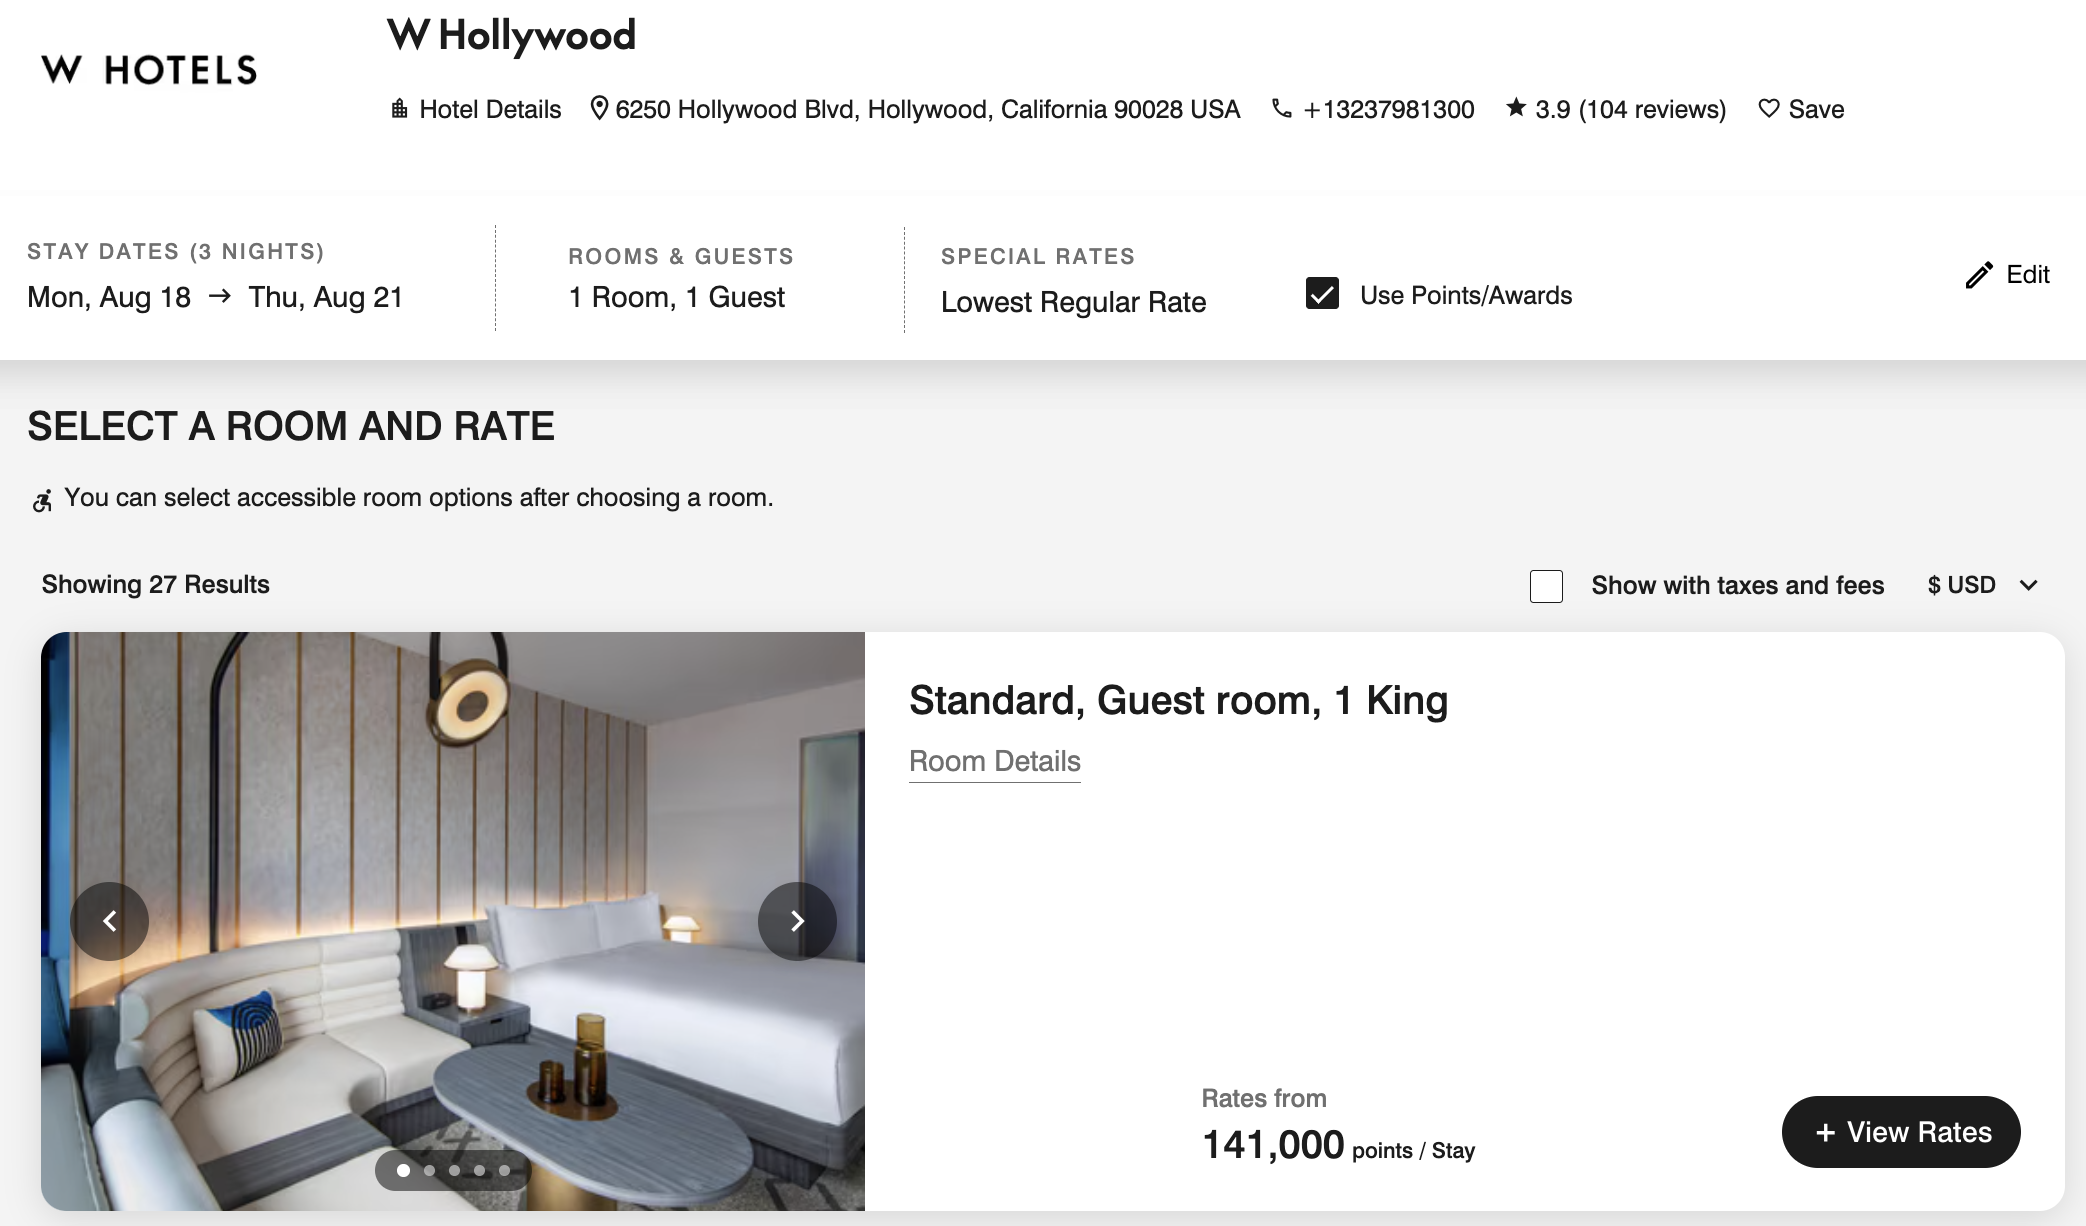Select the fifth carousel dot indicator
The width and height of the screenshot is (2086, 1226).
click(x=504, y=1170)
